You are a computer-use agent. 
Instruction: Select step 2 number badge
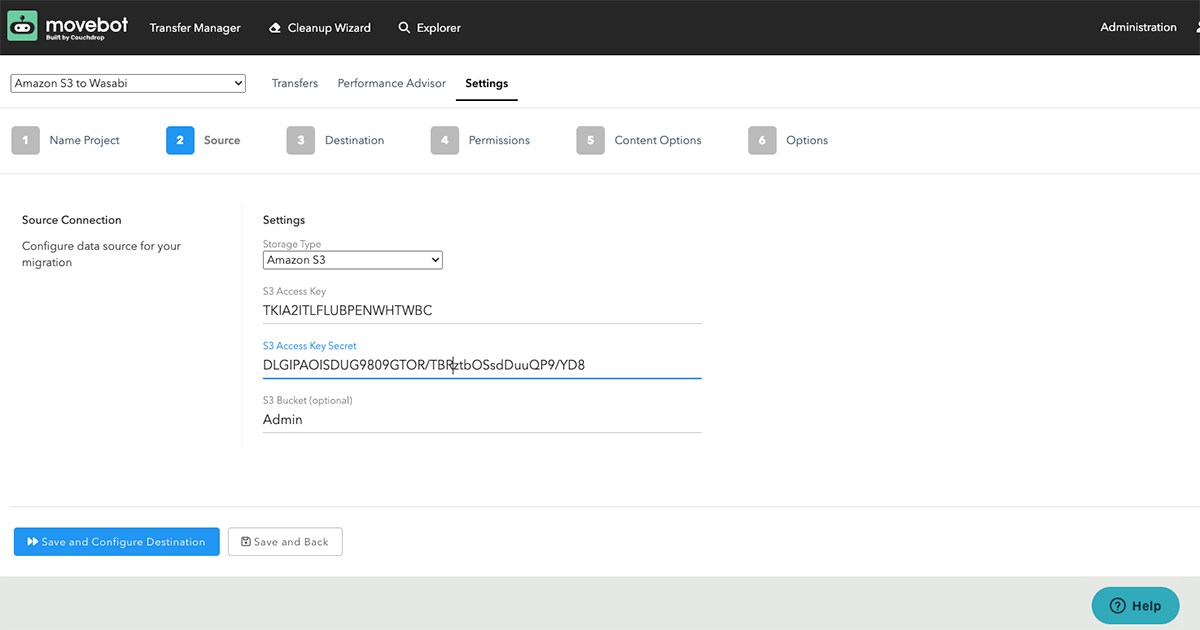180,140
